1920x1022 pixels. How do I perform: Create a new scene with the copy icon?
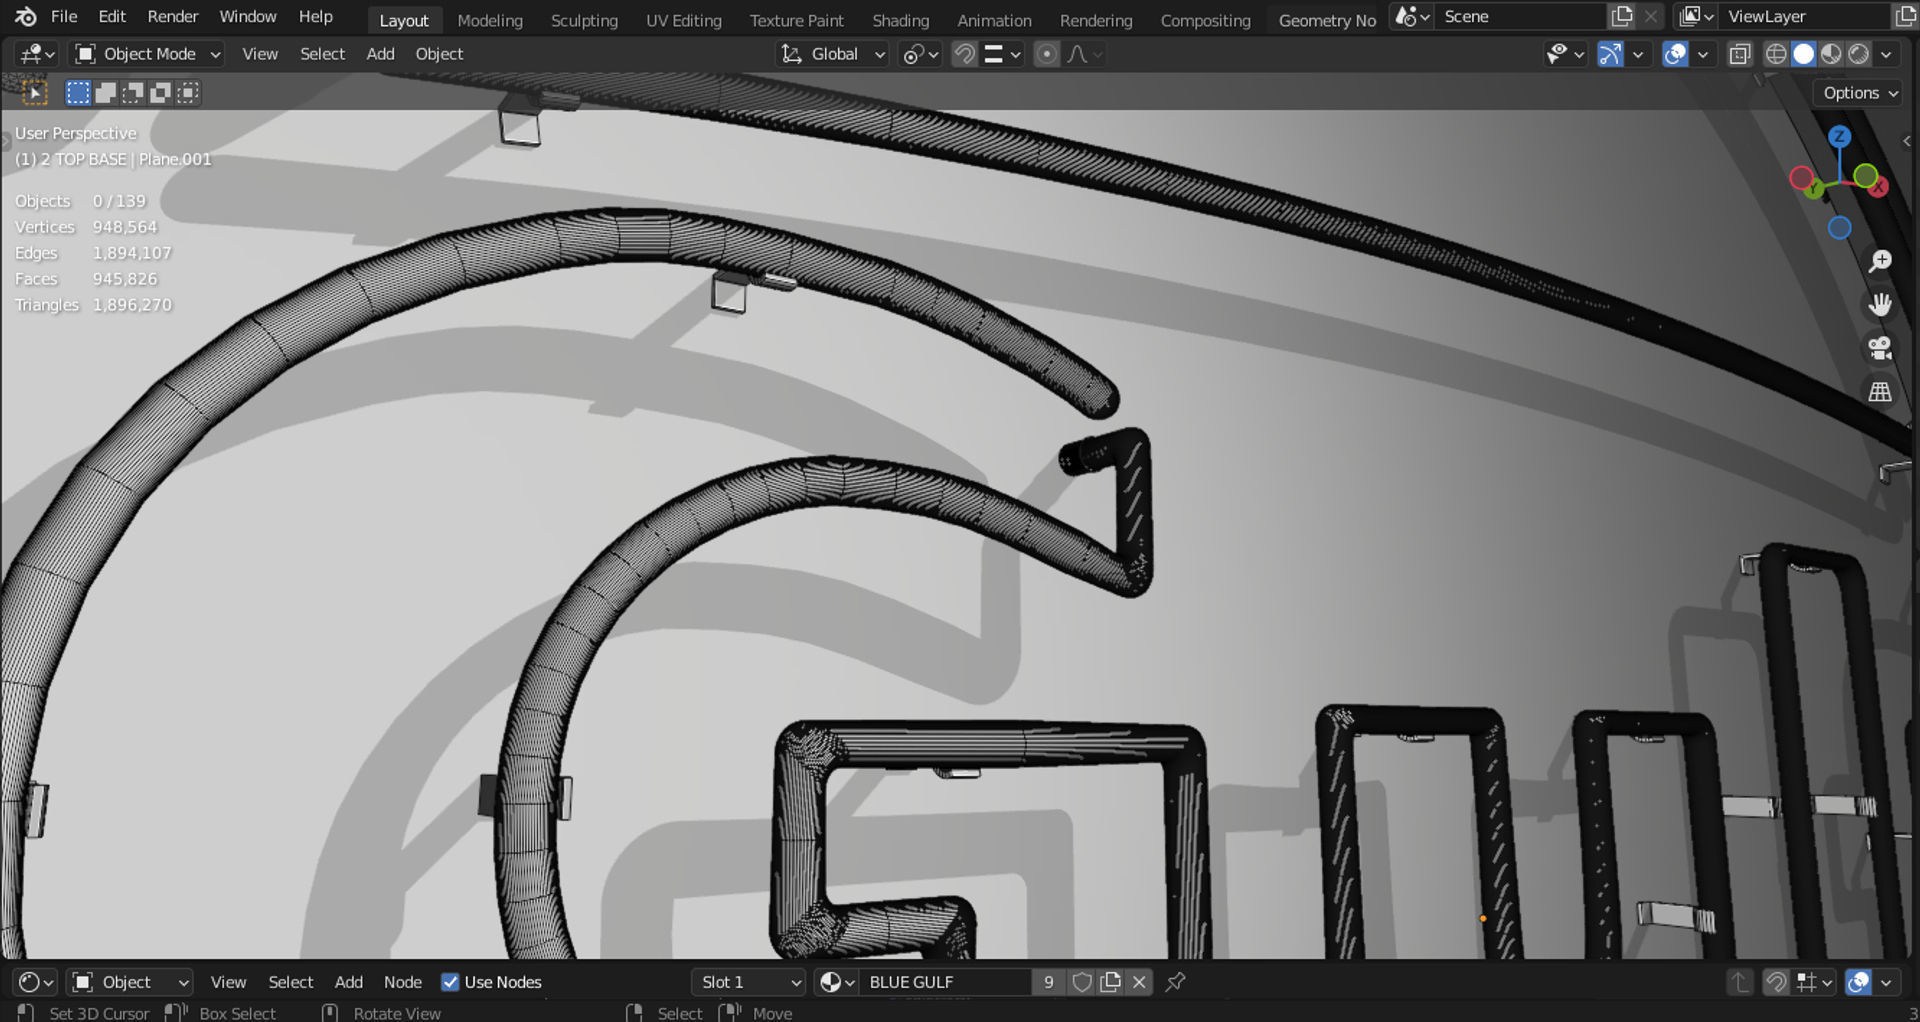(1622, 17)
